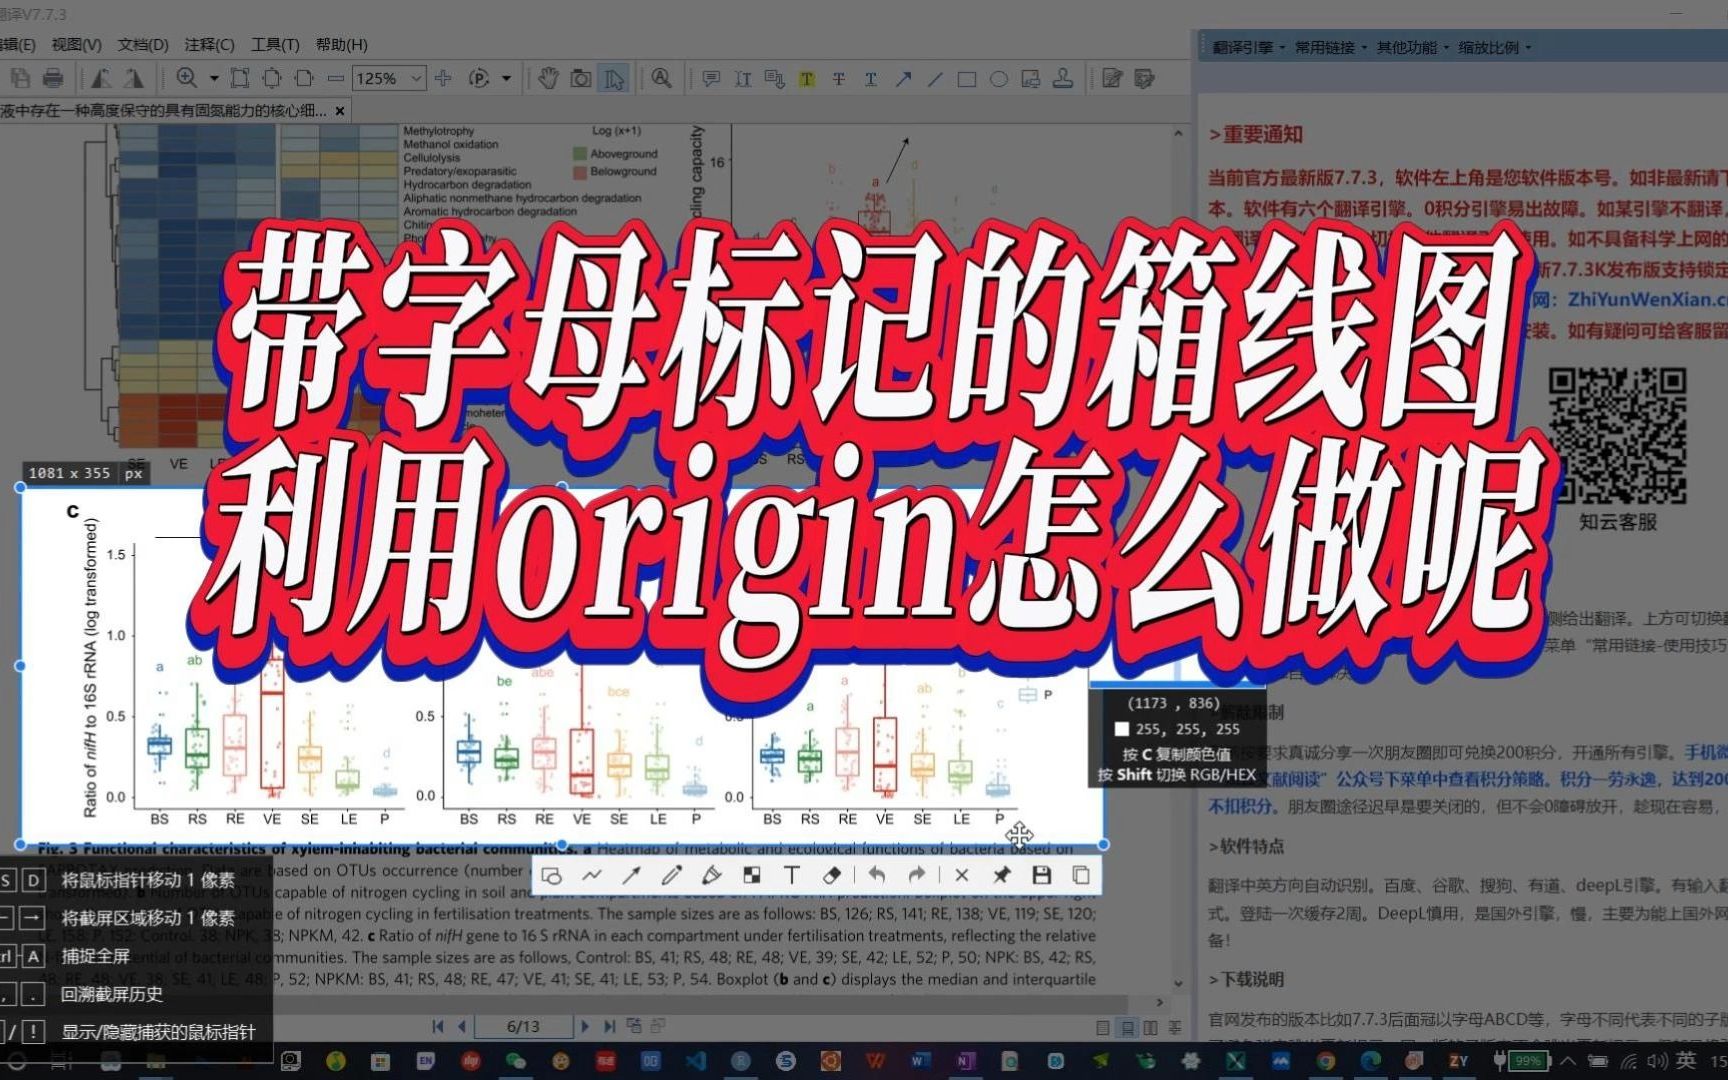Click the snapshot camera tool
The height and width of the screenshot is (1080, 1728).
click(x=581, y=78)
